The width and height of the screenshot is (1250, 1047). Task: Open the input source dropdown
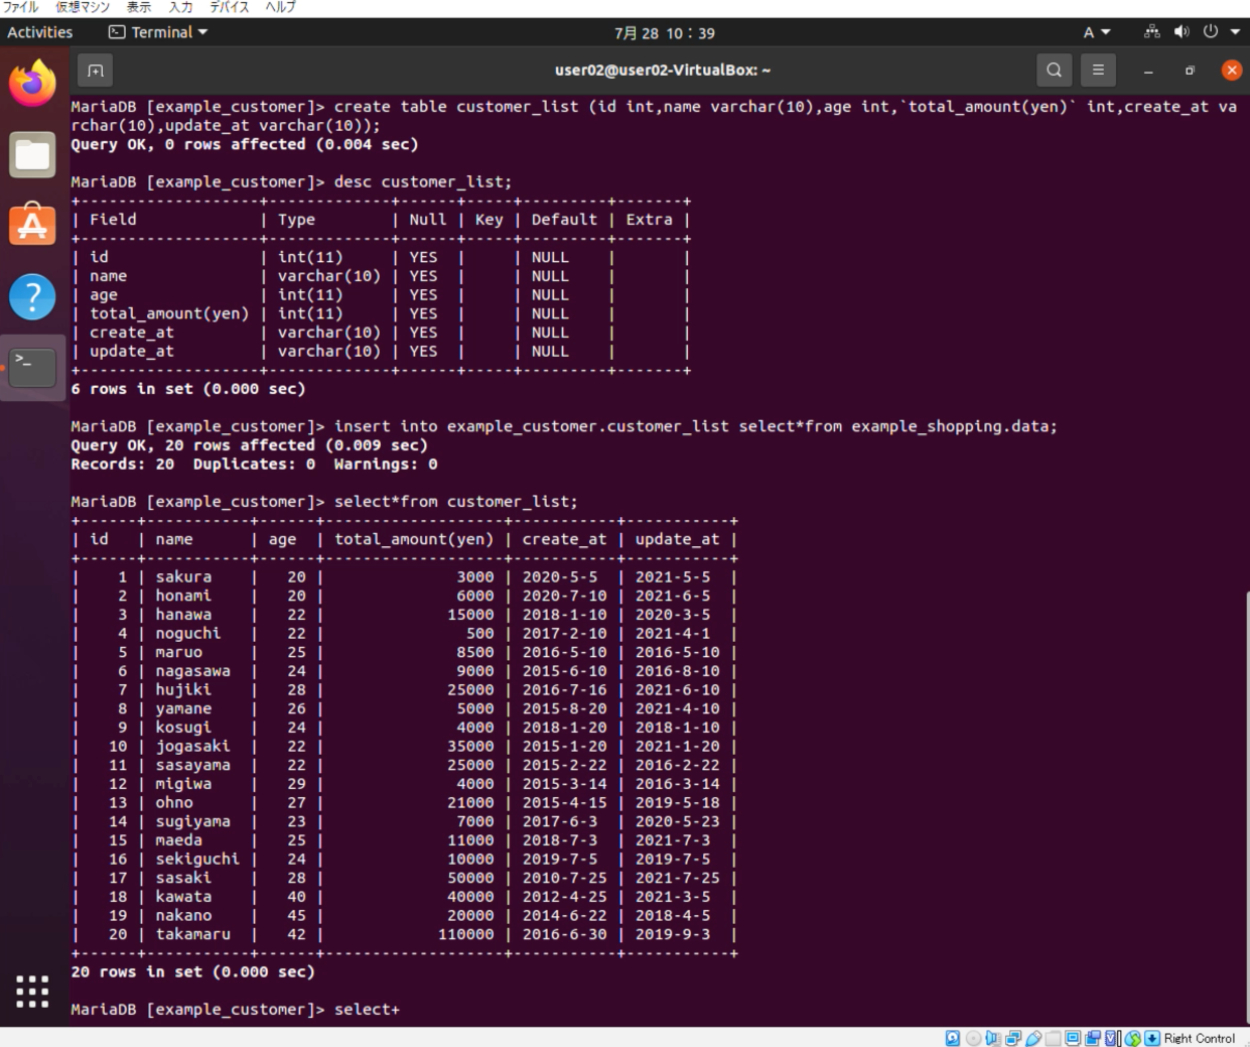pos(1096,32)
